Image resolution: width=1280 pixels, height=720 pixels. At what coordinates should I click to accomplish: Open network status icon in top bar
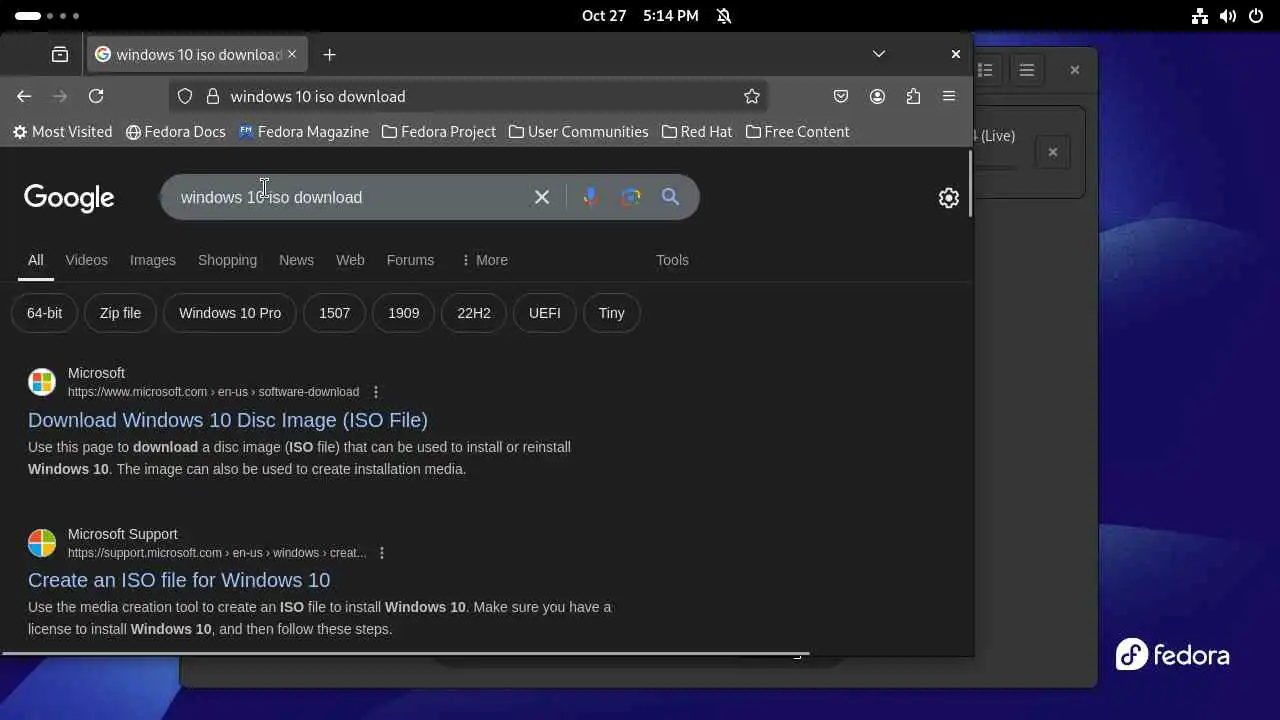coord(1200,16)
